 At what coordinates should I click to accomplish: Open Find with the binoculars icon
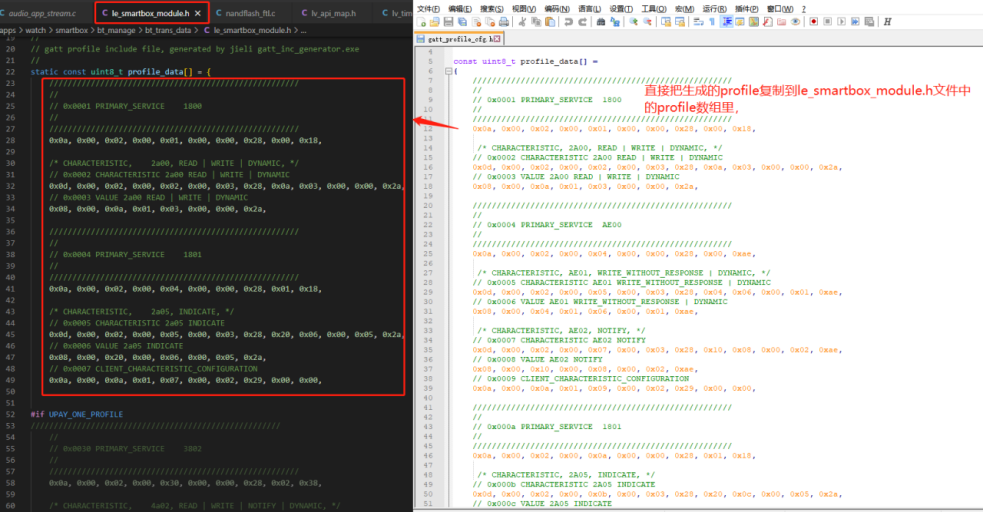[600, 22]
